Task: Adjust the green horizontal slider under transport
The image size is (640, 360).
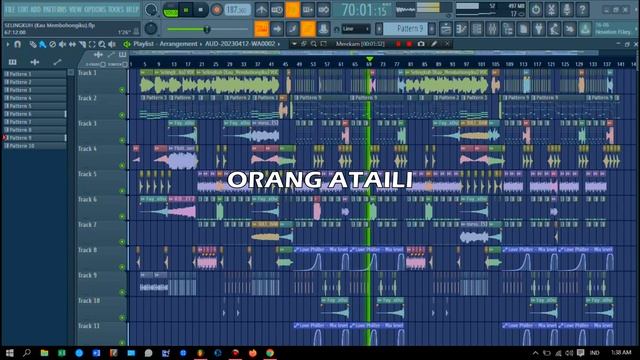Action: coord(207,29)
